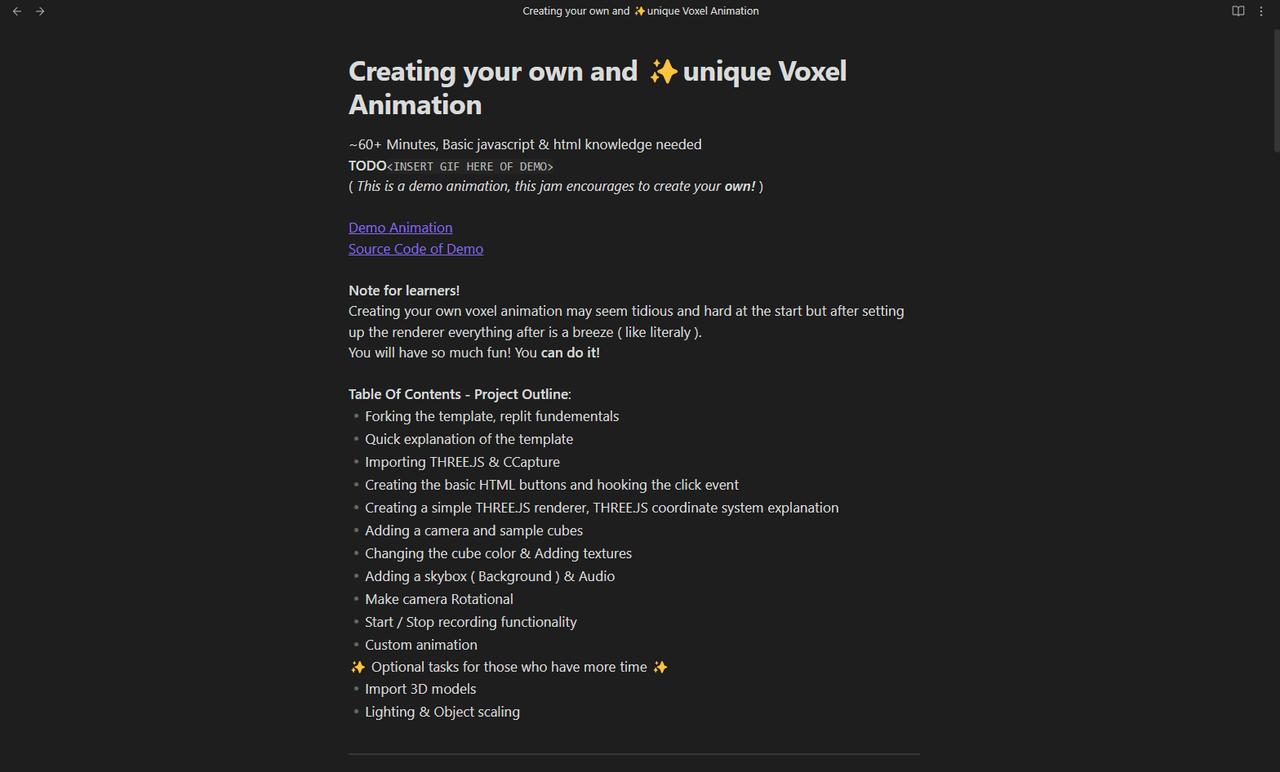Click the "Start / Stop recording functionality" bullet
This screenshot has height=772, width=1280.
click(x=470, y=622)
